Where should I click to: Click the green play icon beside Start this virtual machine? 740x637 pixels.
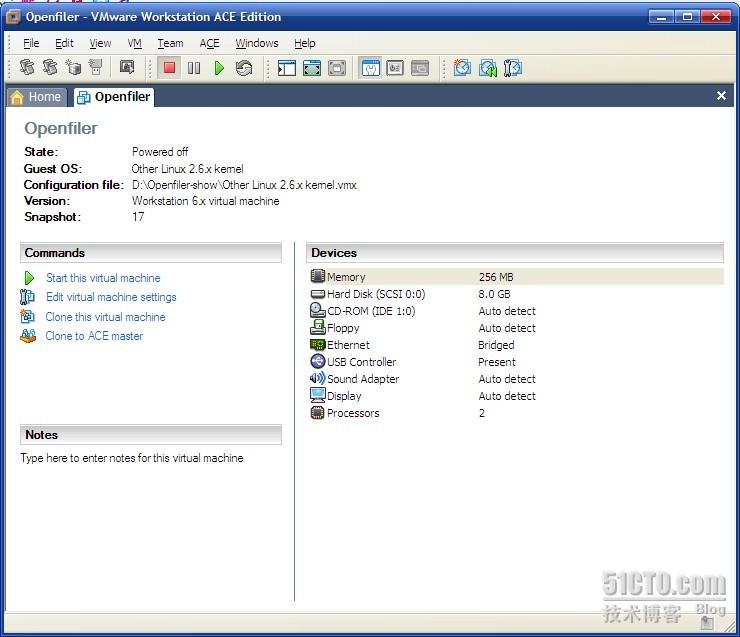point(29,278)
